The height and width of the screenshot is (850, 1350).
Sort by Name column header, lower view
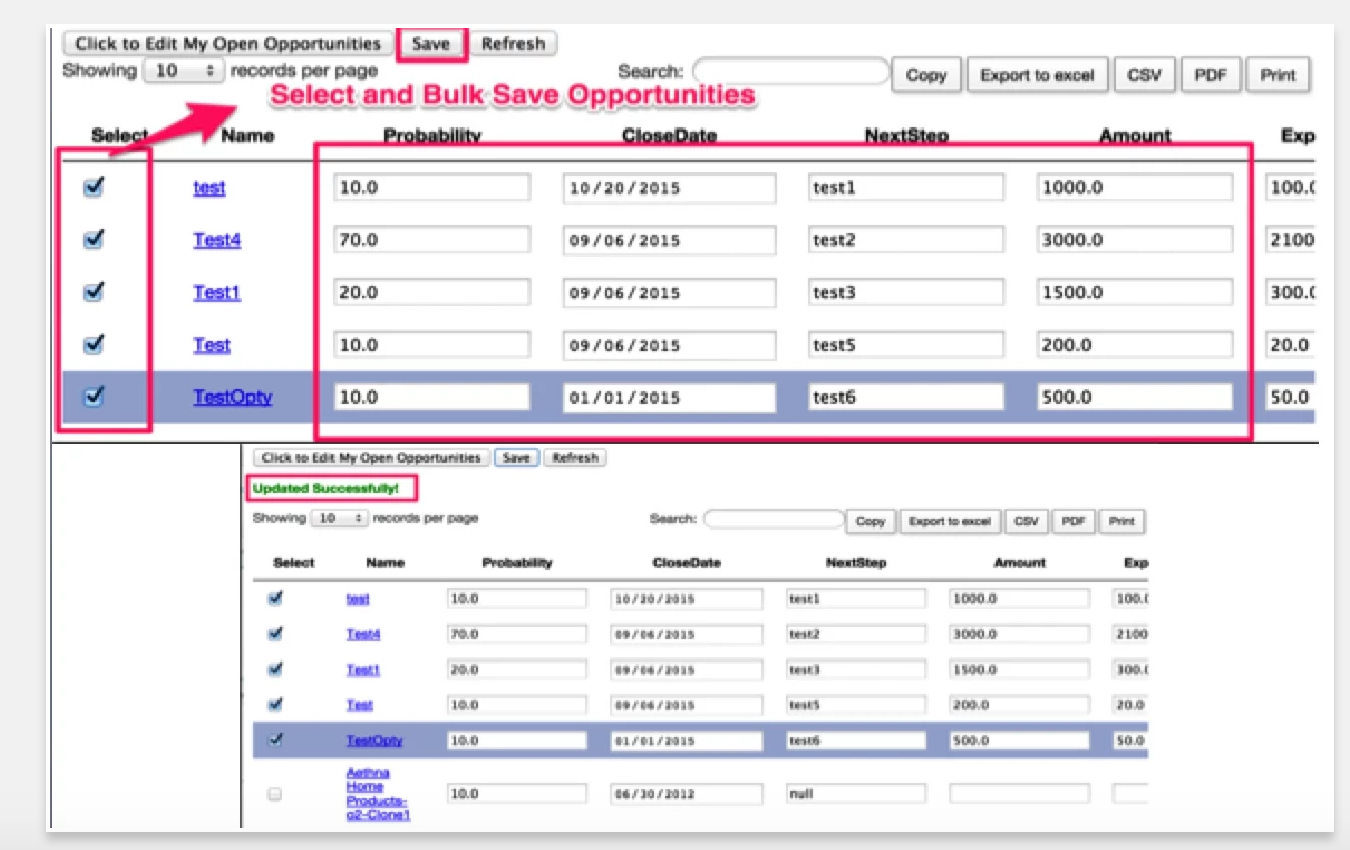(385, 563)
